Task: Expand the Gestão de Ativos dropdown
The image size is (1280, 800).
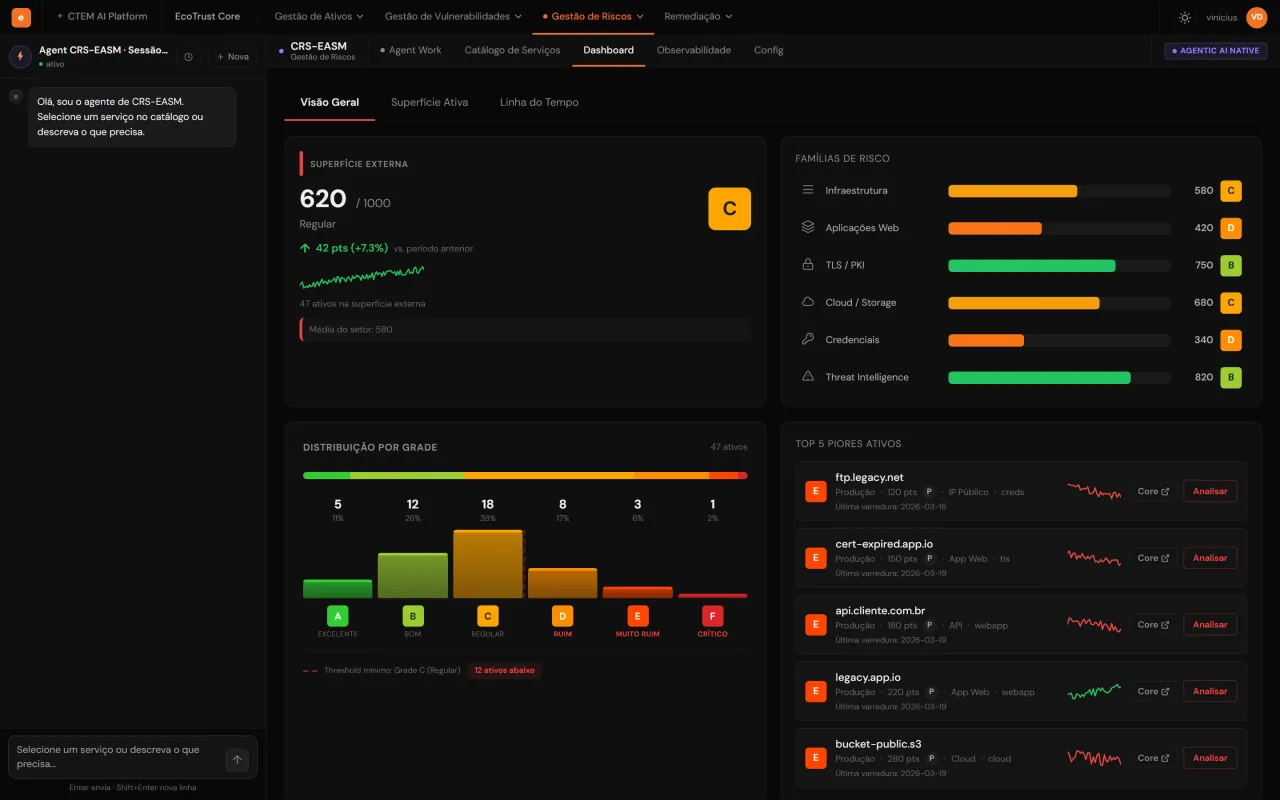Action: (319, 17)
